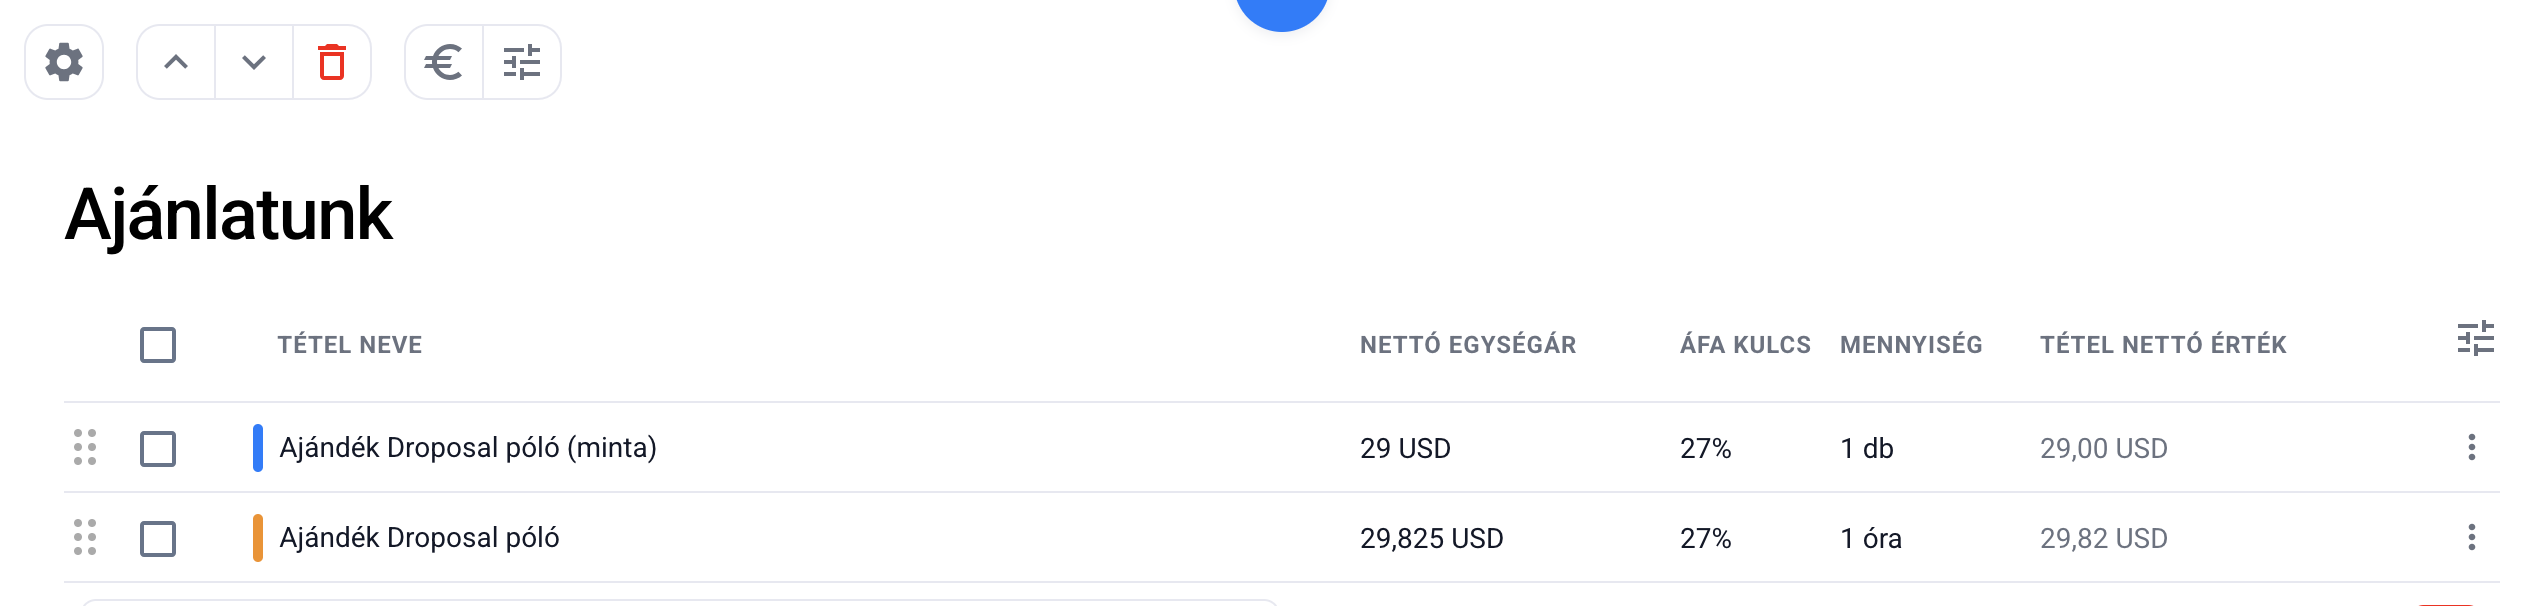
Task: Click orange color marker of second item
Action: [258, 537]
